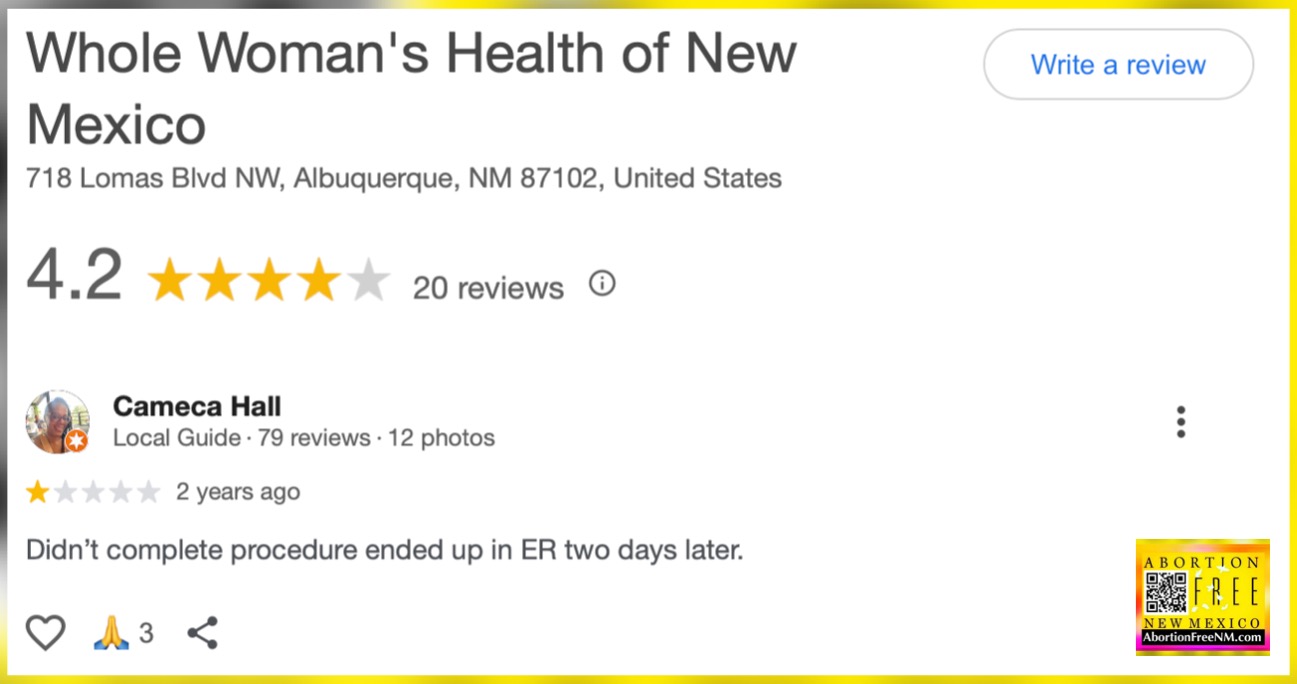The width and height of the screenshot is (1297, 684).
Task: Open the three-dot menu for Cameca Hall's review
Action: point(1181,422)
